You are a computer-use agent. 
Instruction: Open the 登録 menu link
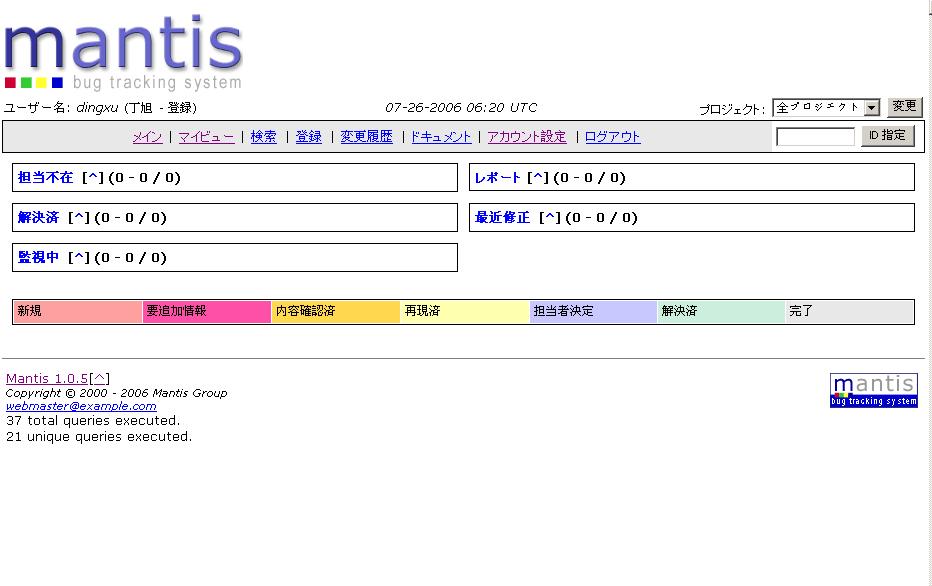click(x=308, y=137)
